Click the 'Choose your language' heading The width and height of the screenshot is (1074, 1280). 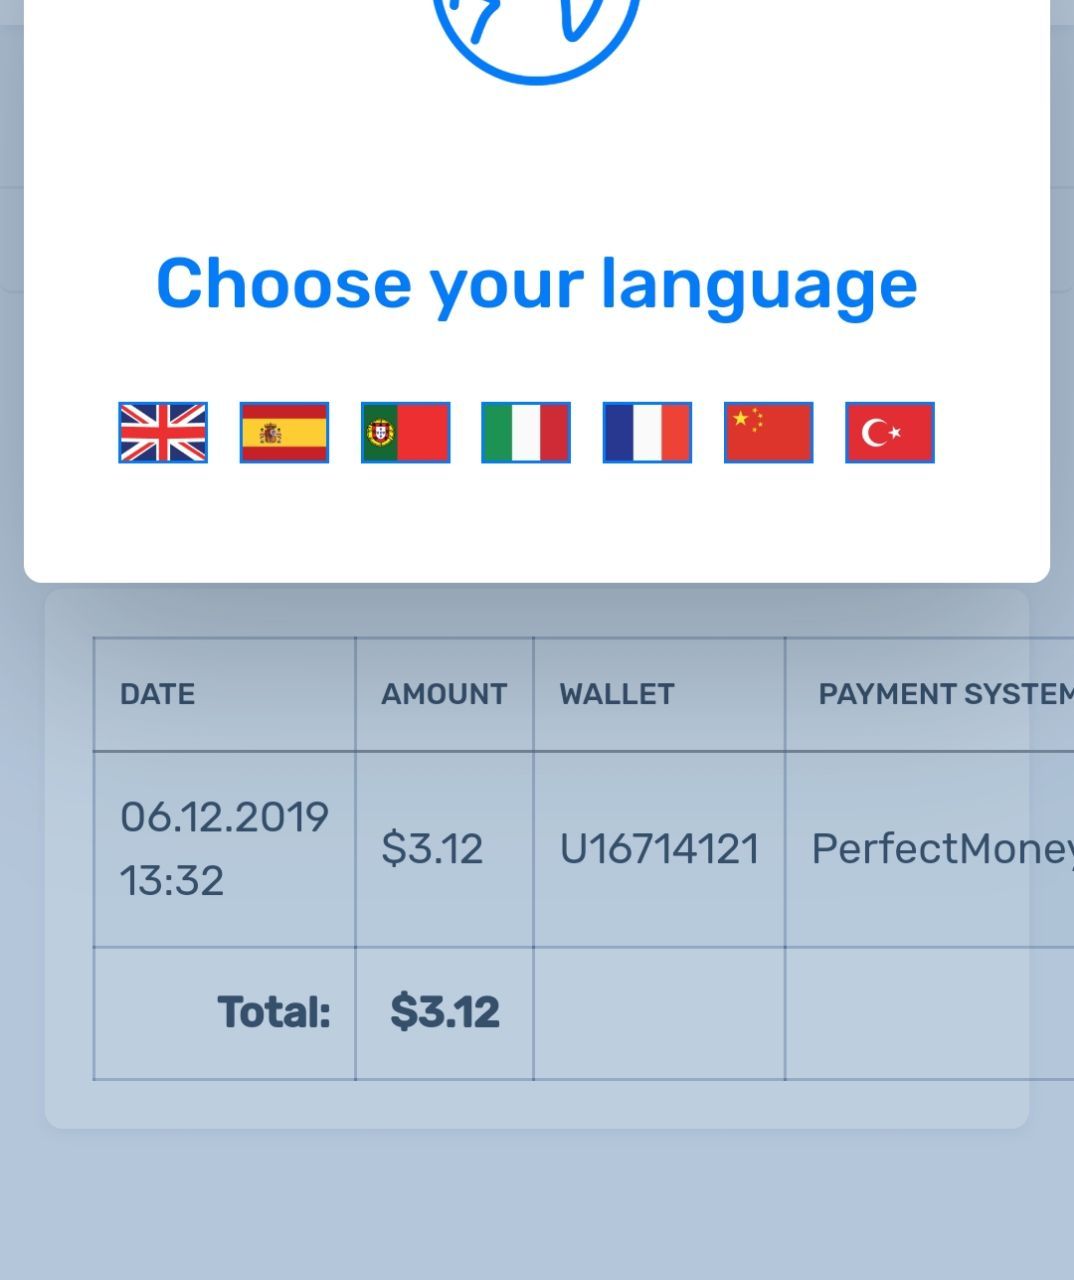(536, 283)
